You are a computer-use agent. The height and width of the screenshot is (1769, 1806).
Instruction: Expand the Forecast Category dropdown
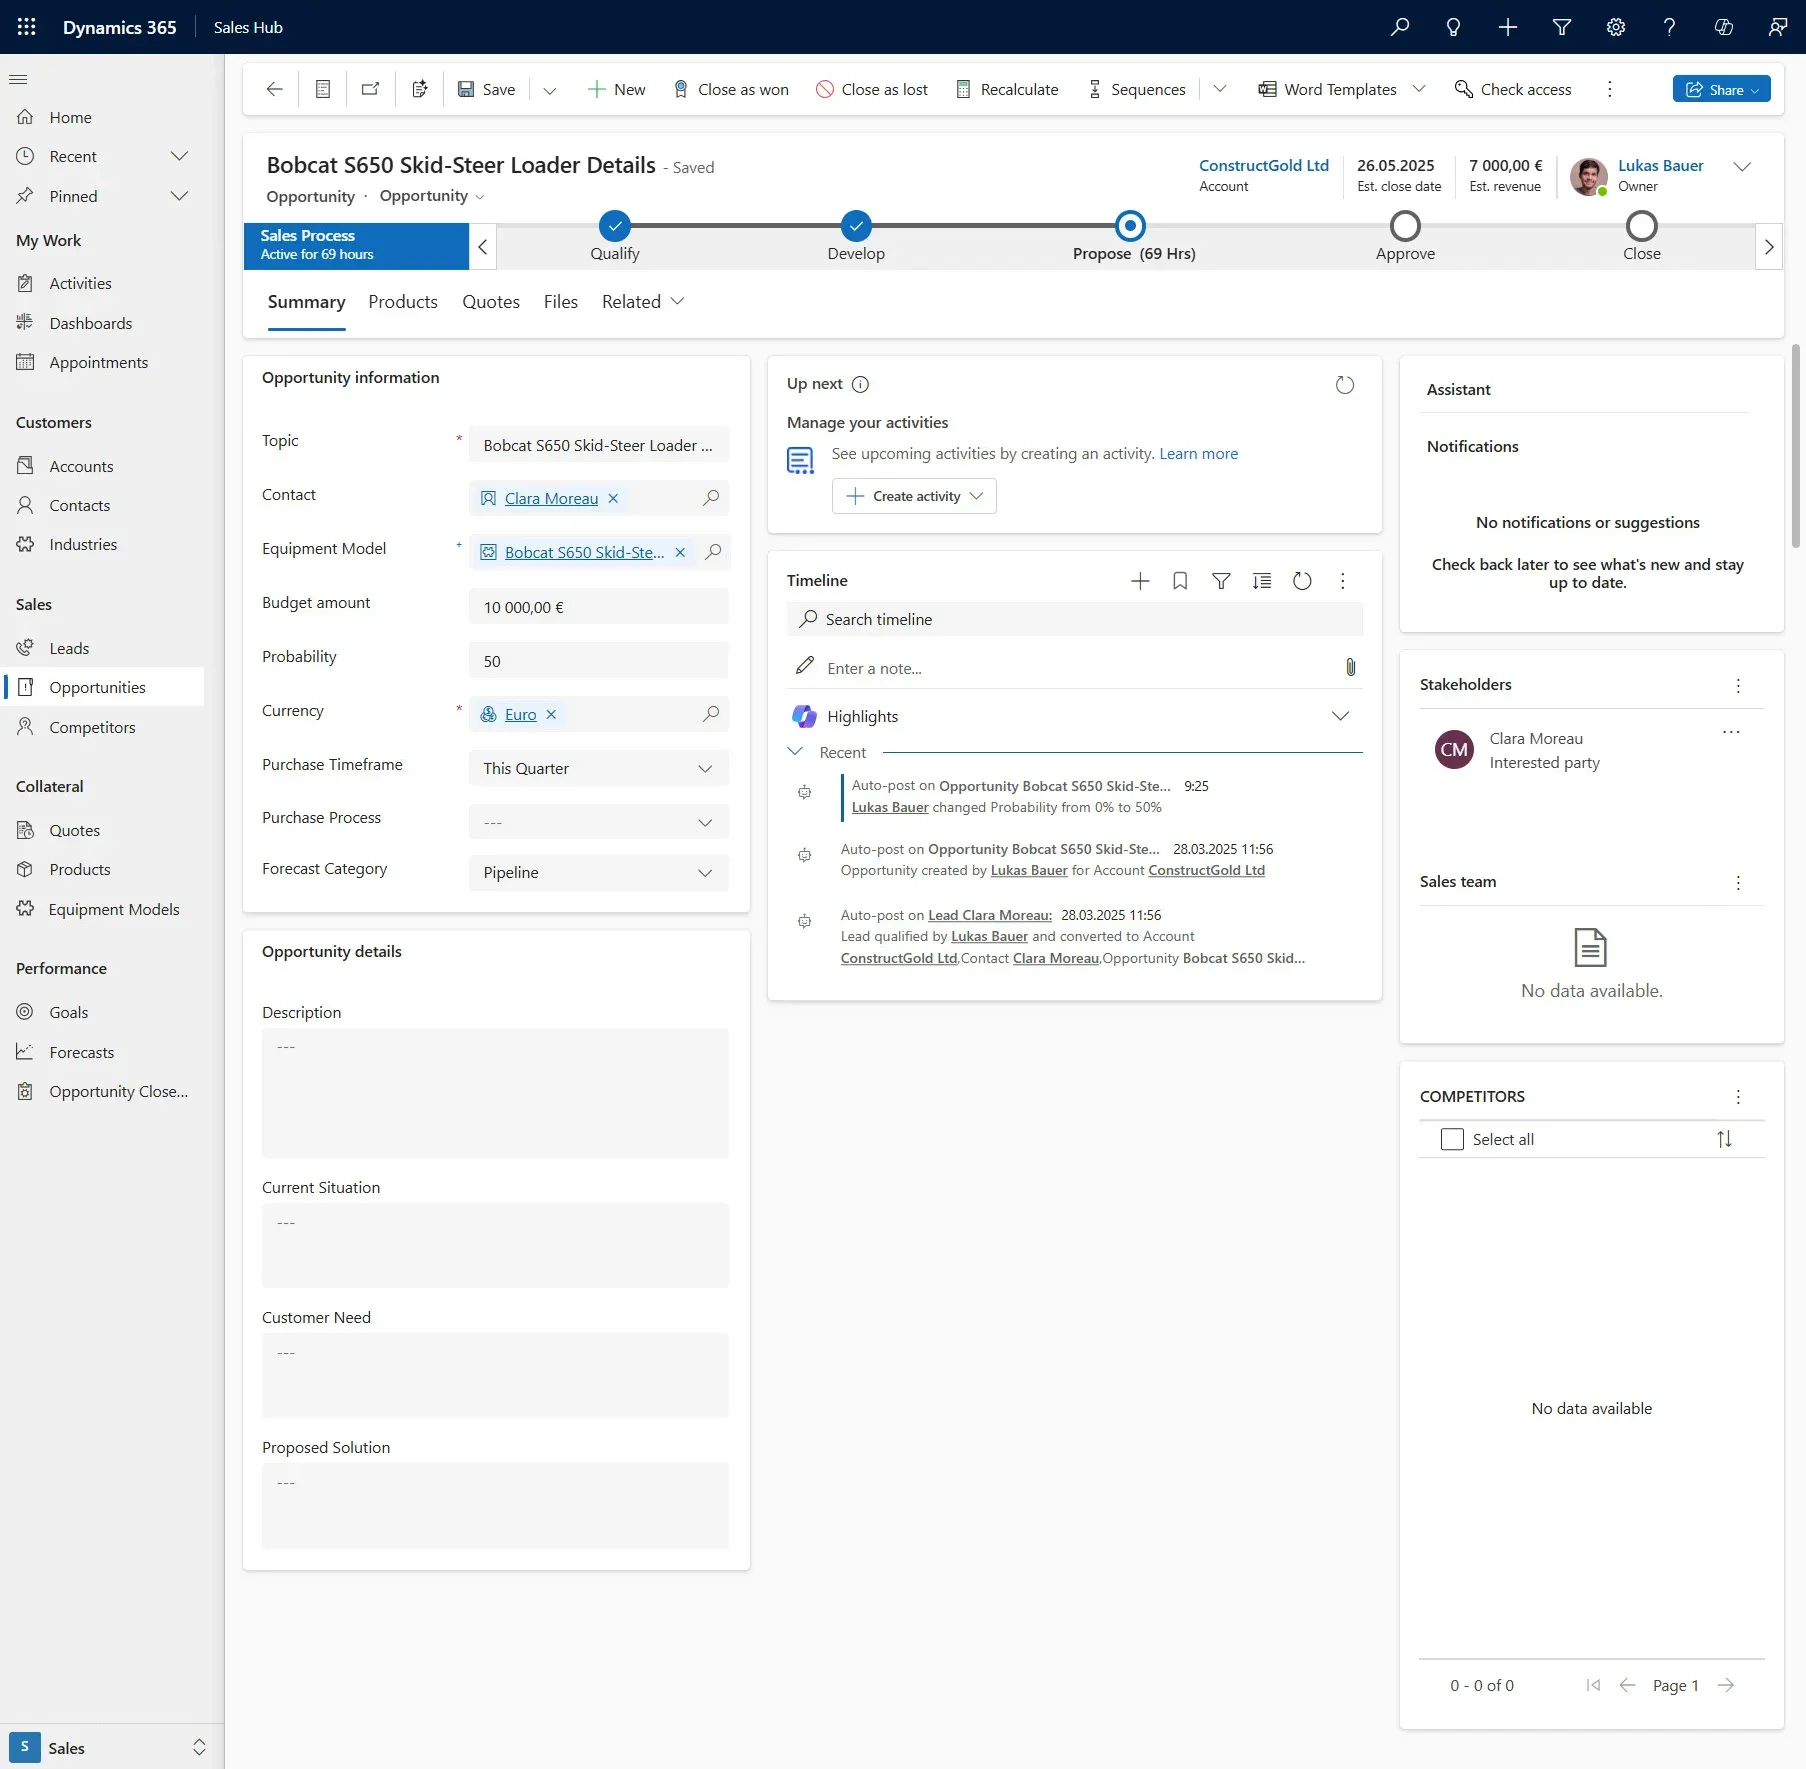704,872
